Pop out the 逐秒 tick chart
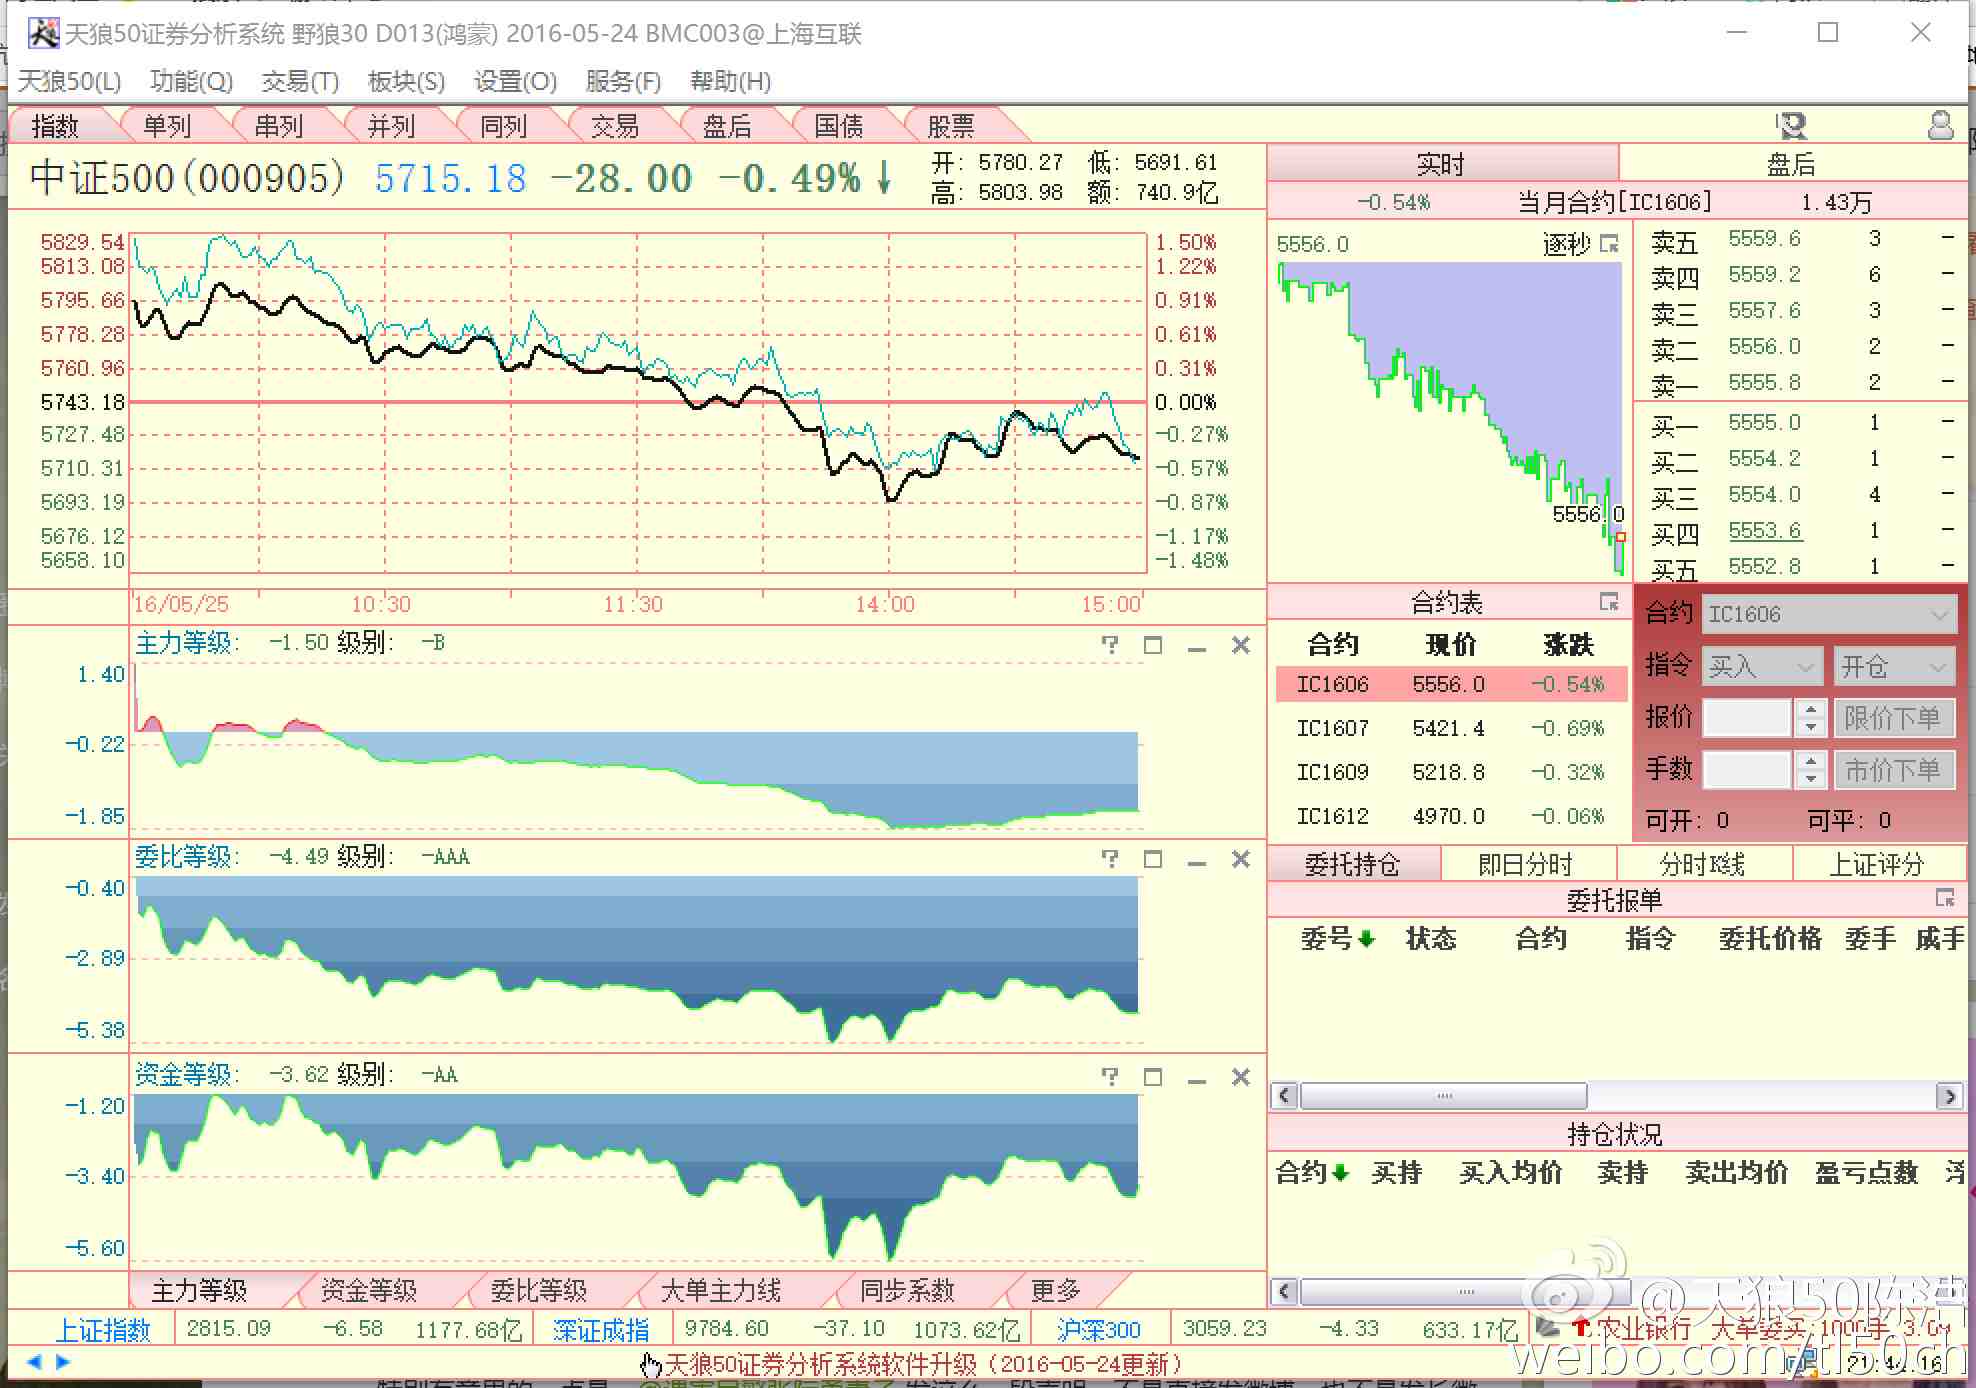The width and height of the screenshot is (1976, 1388). point(1609,243)
